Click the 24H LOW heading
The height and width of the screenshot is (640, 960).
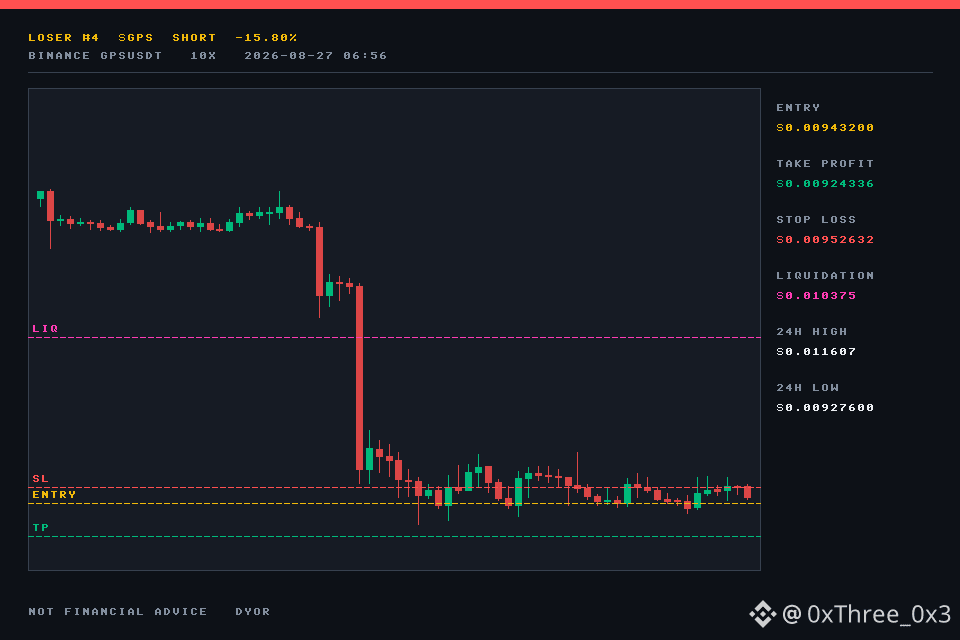[x=808, y=388]
